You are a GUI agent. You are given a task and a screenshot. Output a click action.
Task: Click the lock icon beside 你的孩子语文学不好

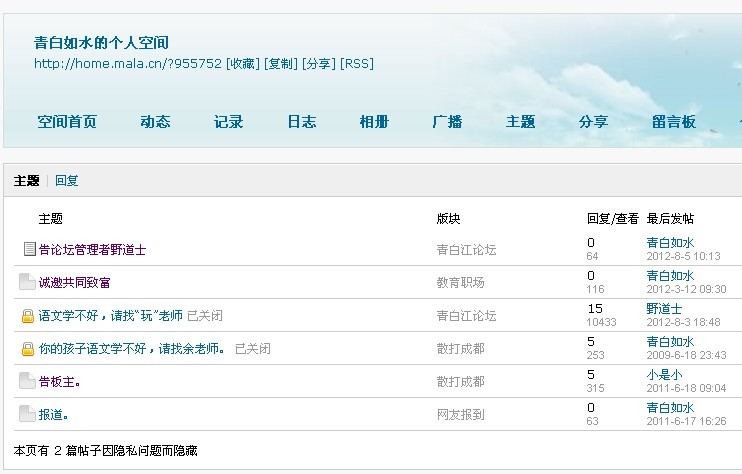coord(28,349)
